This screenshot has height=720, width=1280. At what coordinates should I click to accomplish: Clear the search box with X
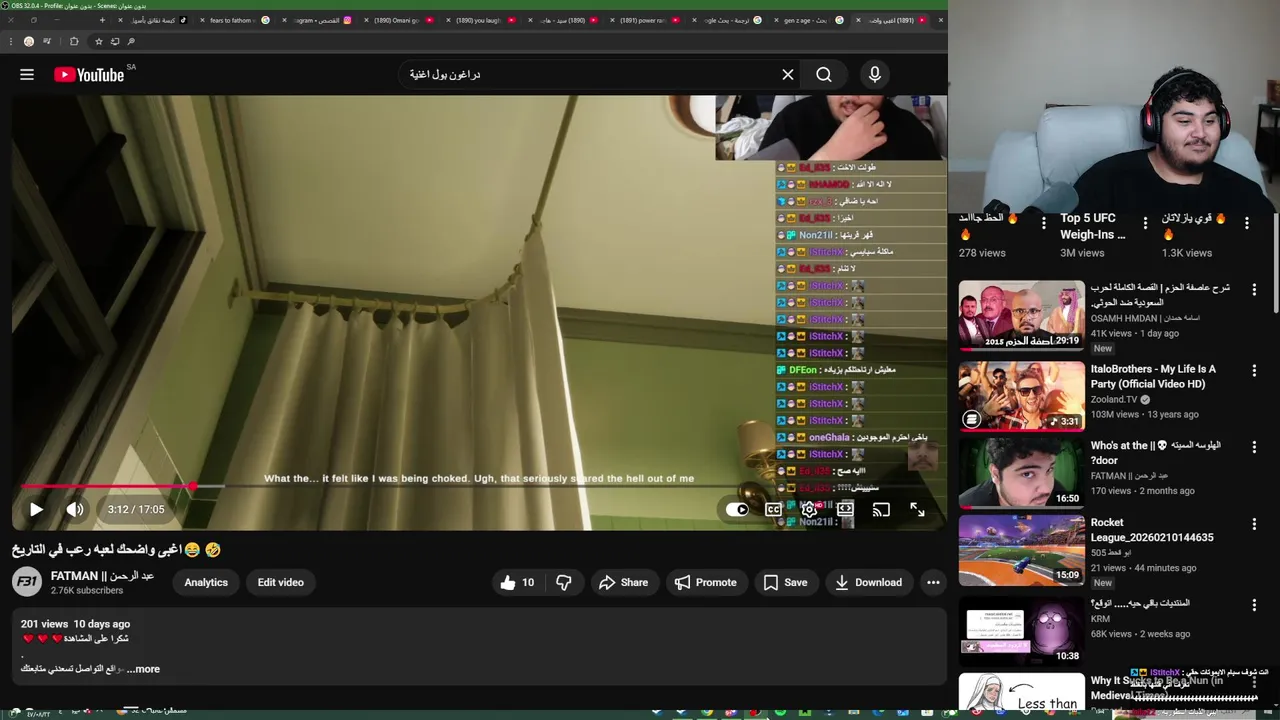point(788,75)
